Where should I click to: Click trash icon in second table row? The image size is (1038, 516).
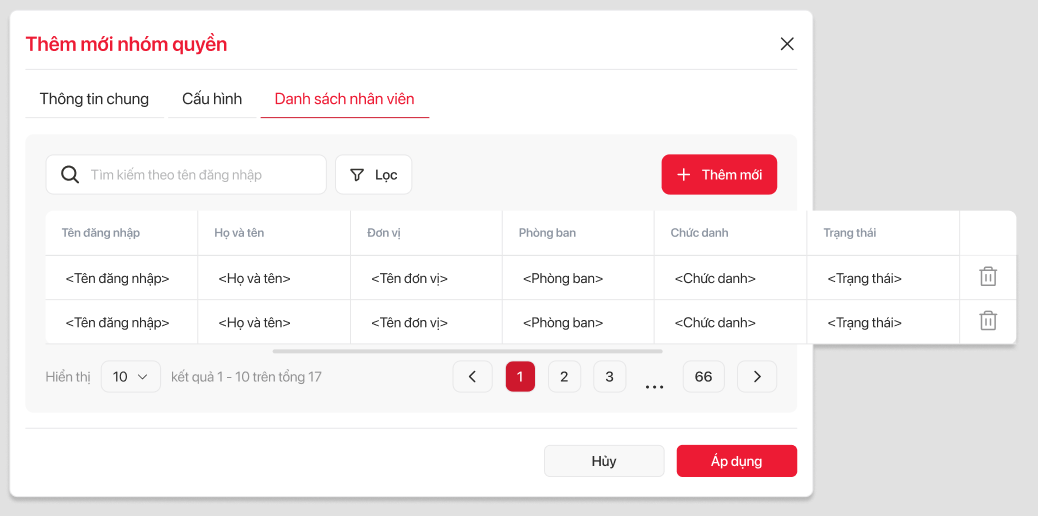point(988,321)
